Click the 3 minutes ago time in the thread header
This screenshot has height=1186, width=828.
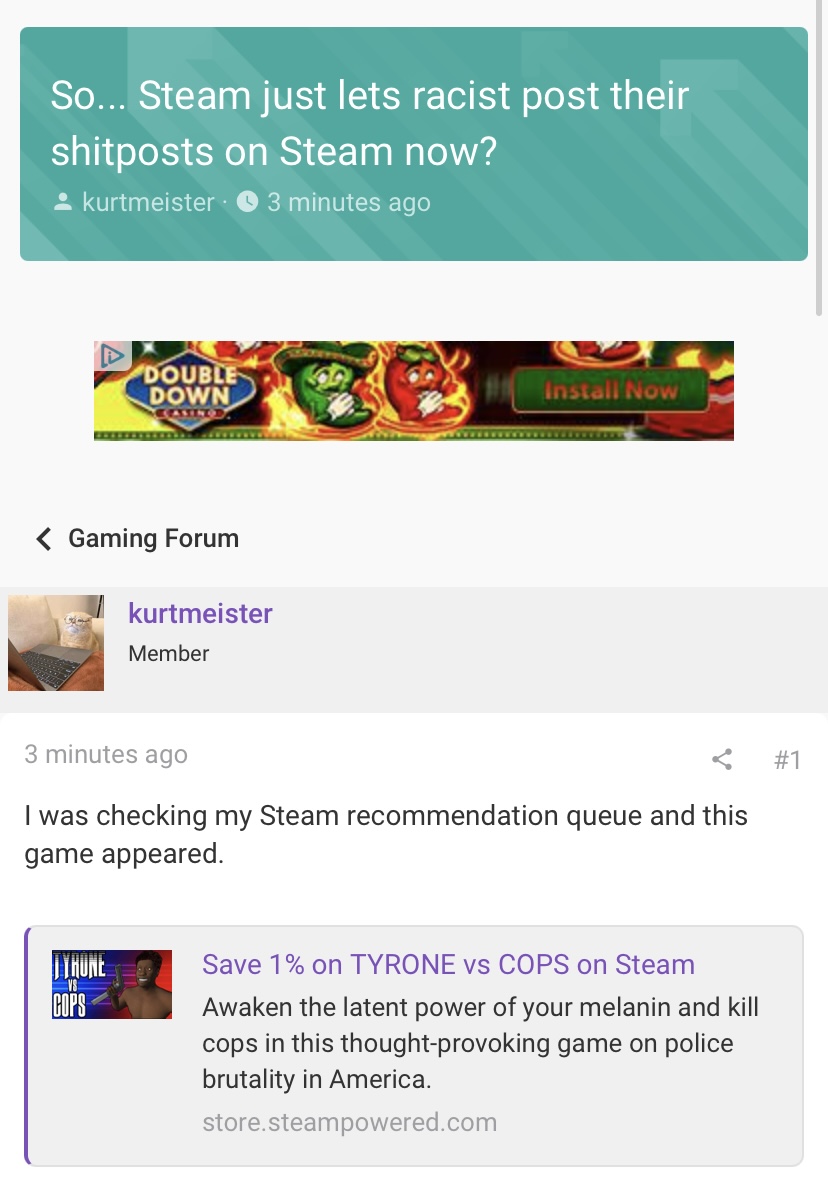pos(349,202)
